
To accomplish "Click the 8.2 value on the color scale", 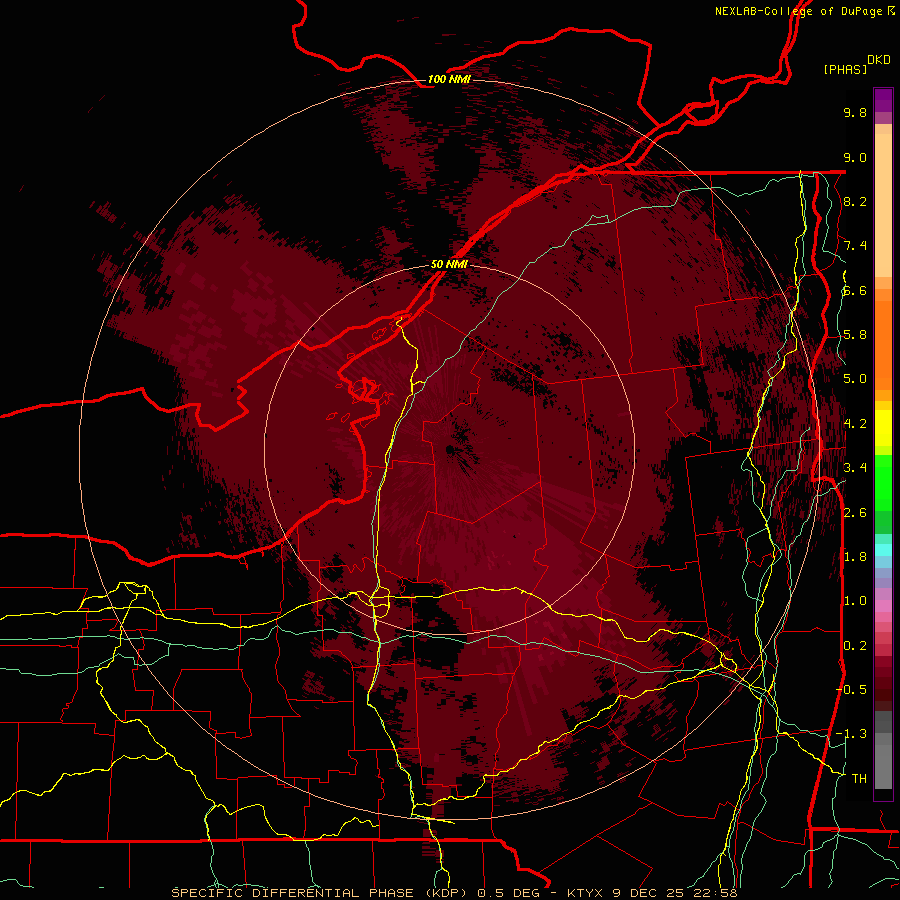I will pos(855,201).
